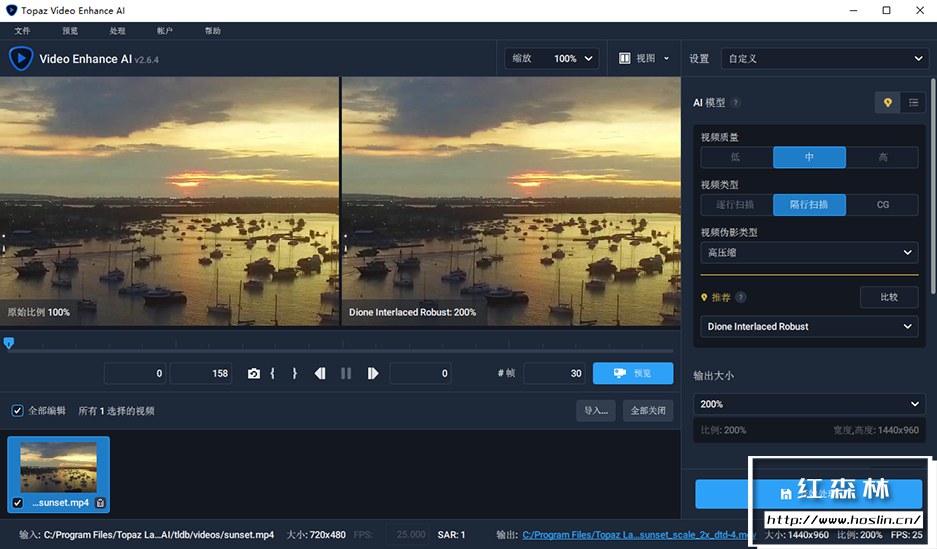This screenshot has height=549, width=937.
Task: Set trim start with left brace icon
Action: tap(273, 373)
